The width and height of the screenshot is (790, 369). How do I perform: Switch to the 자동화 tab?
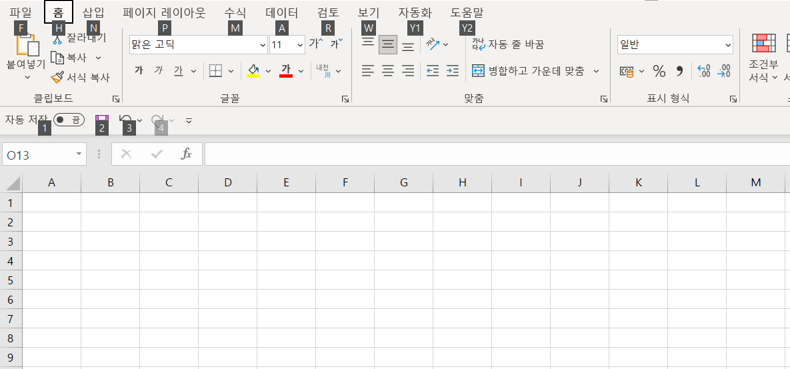click(415, 13)
